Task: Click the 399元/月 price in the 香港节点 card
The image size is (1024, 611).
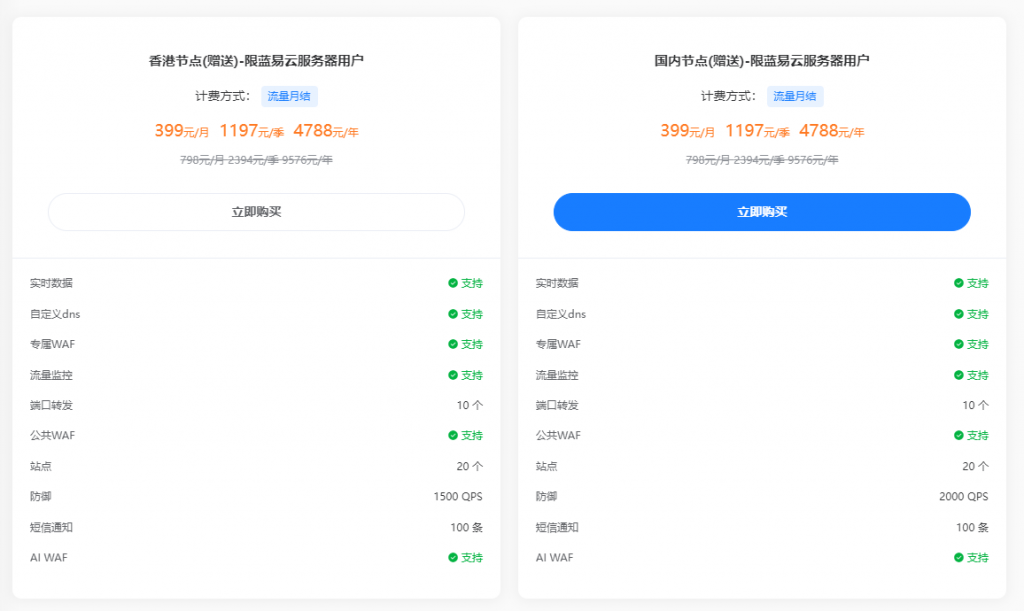Action: click(x=182, y=131)
